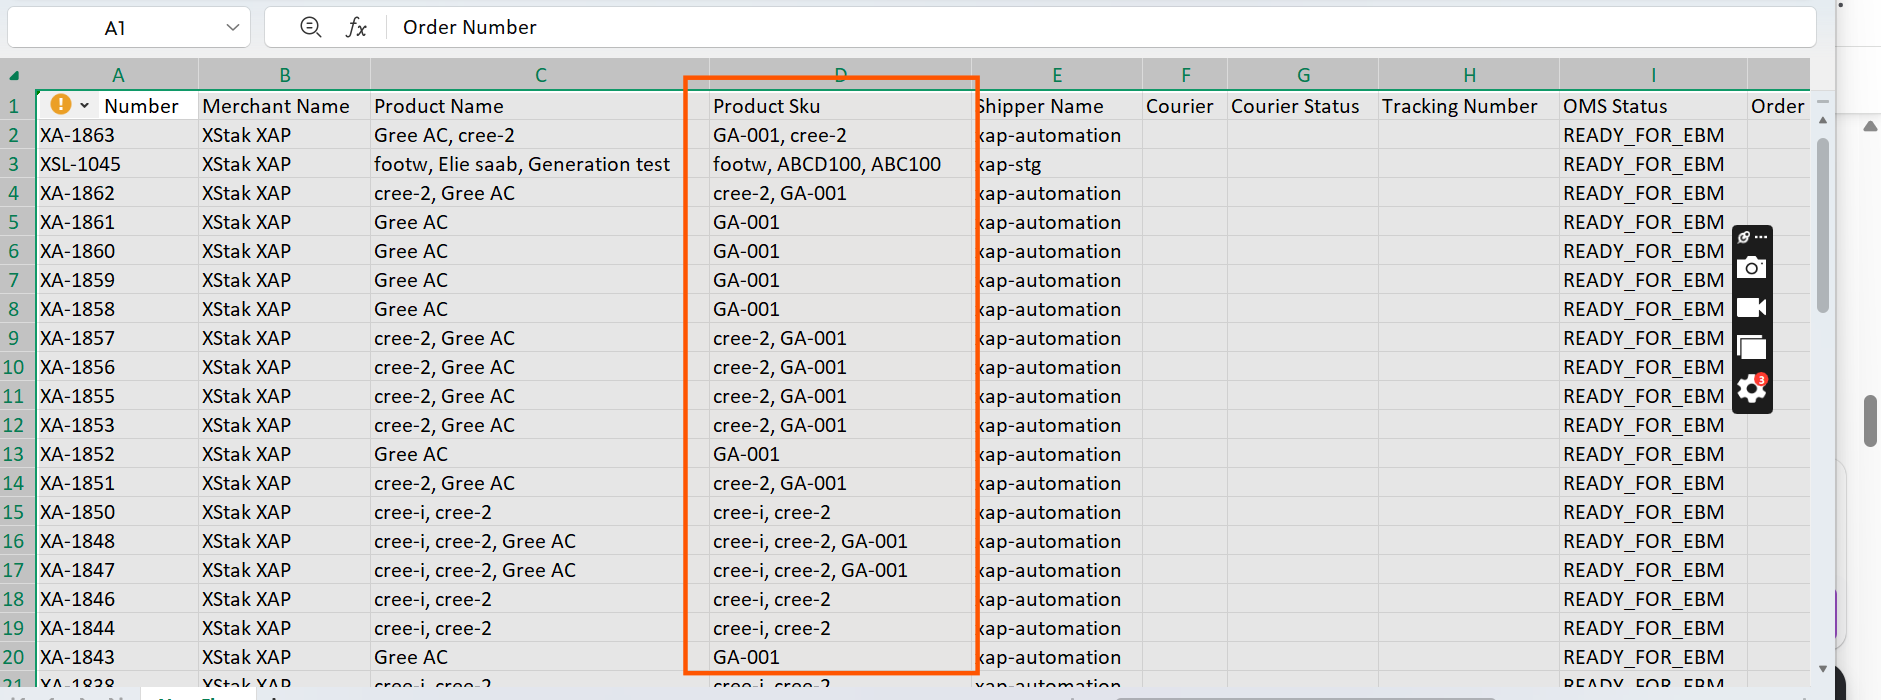Image resolution: width=1881 pixels, height=700 pixels.
Task: Open the fx insert function dialog
Action: point(356,28)
